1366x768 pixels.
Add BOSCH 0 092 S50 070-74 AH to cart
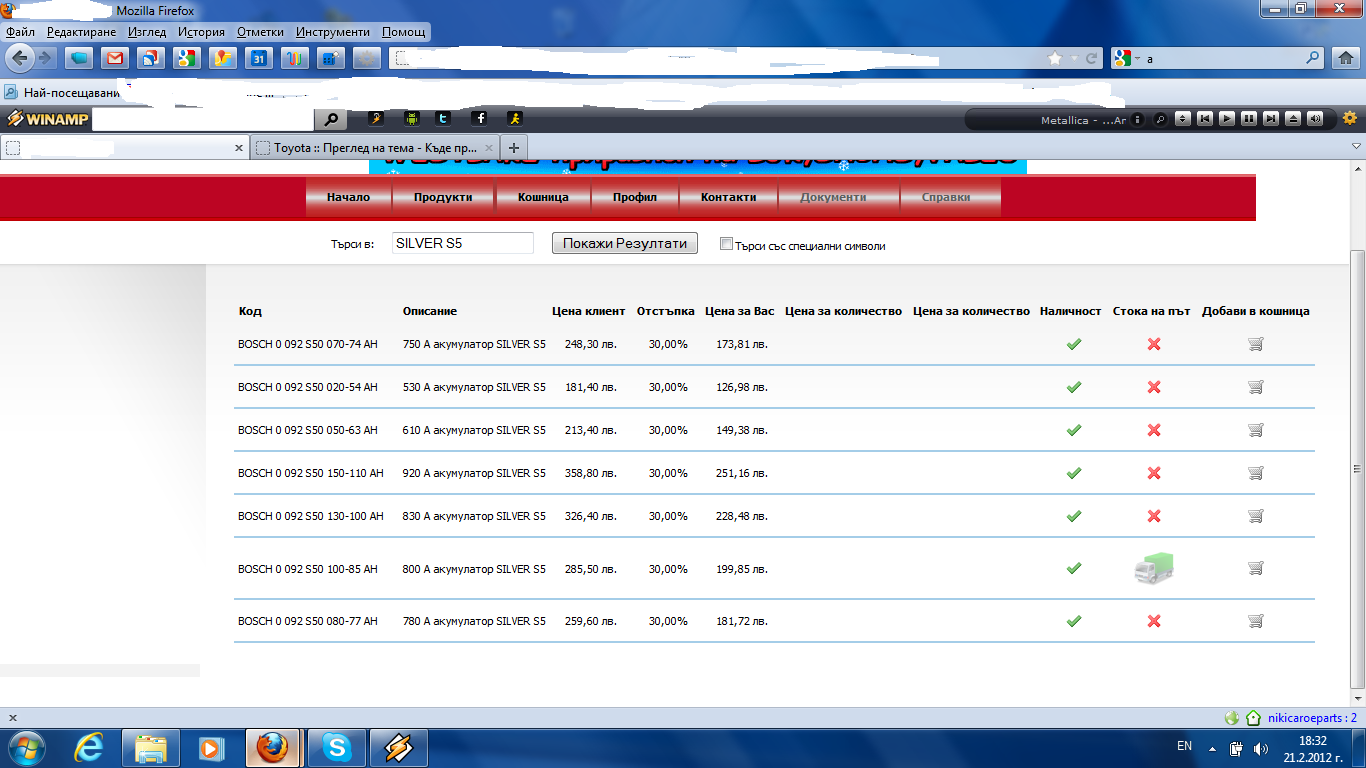1256,344
